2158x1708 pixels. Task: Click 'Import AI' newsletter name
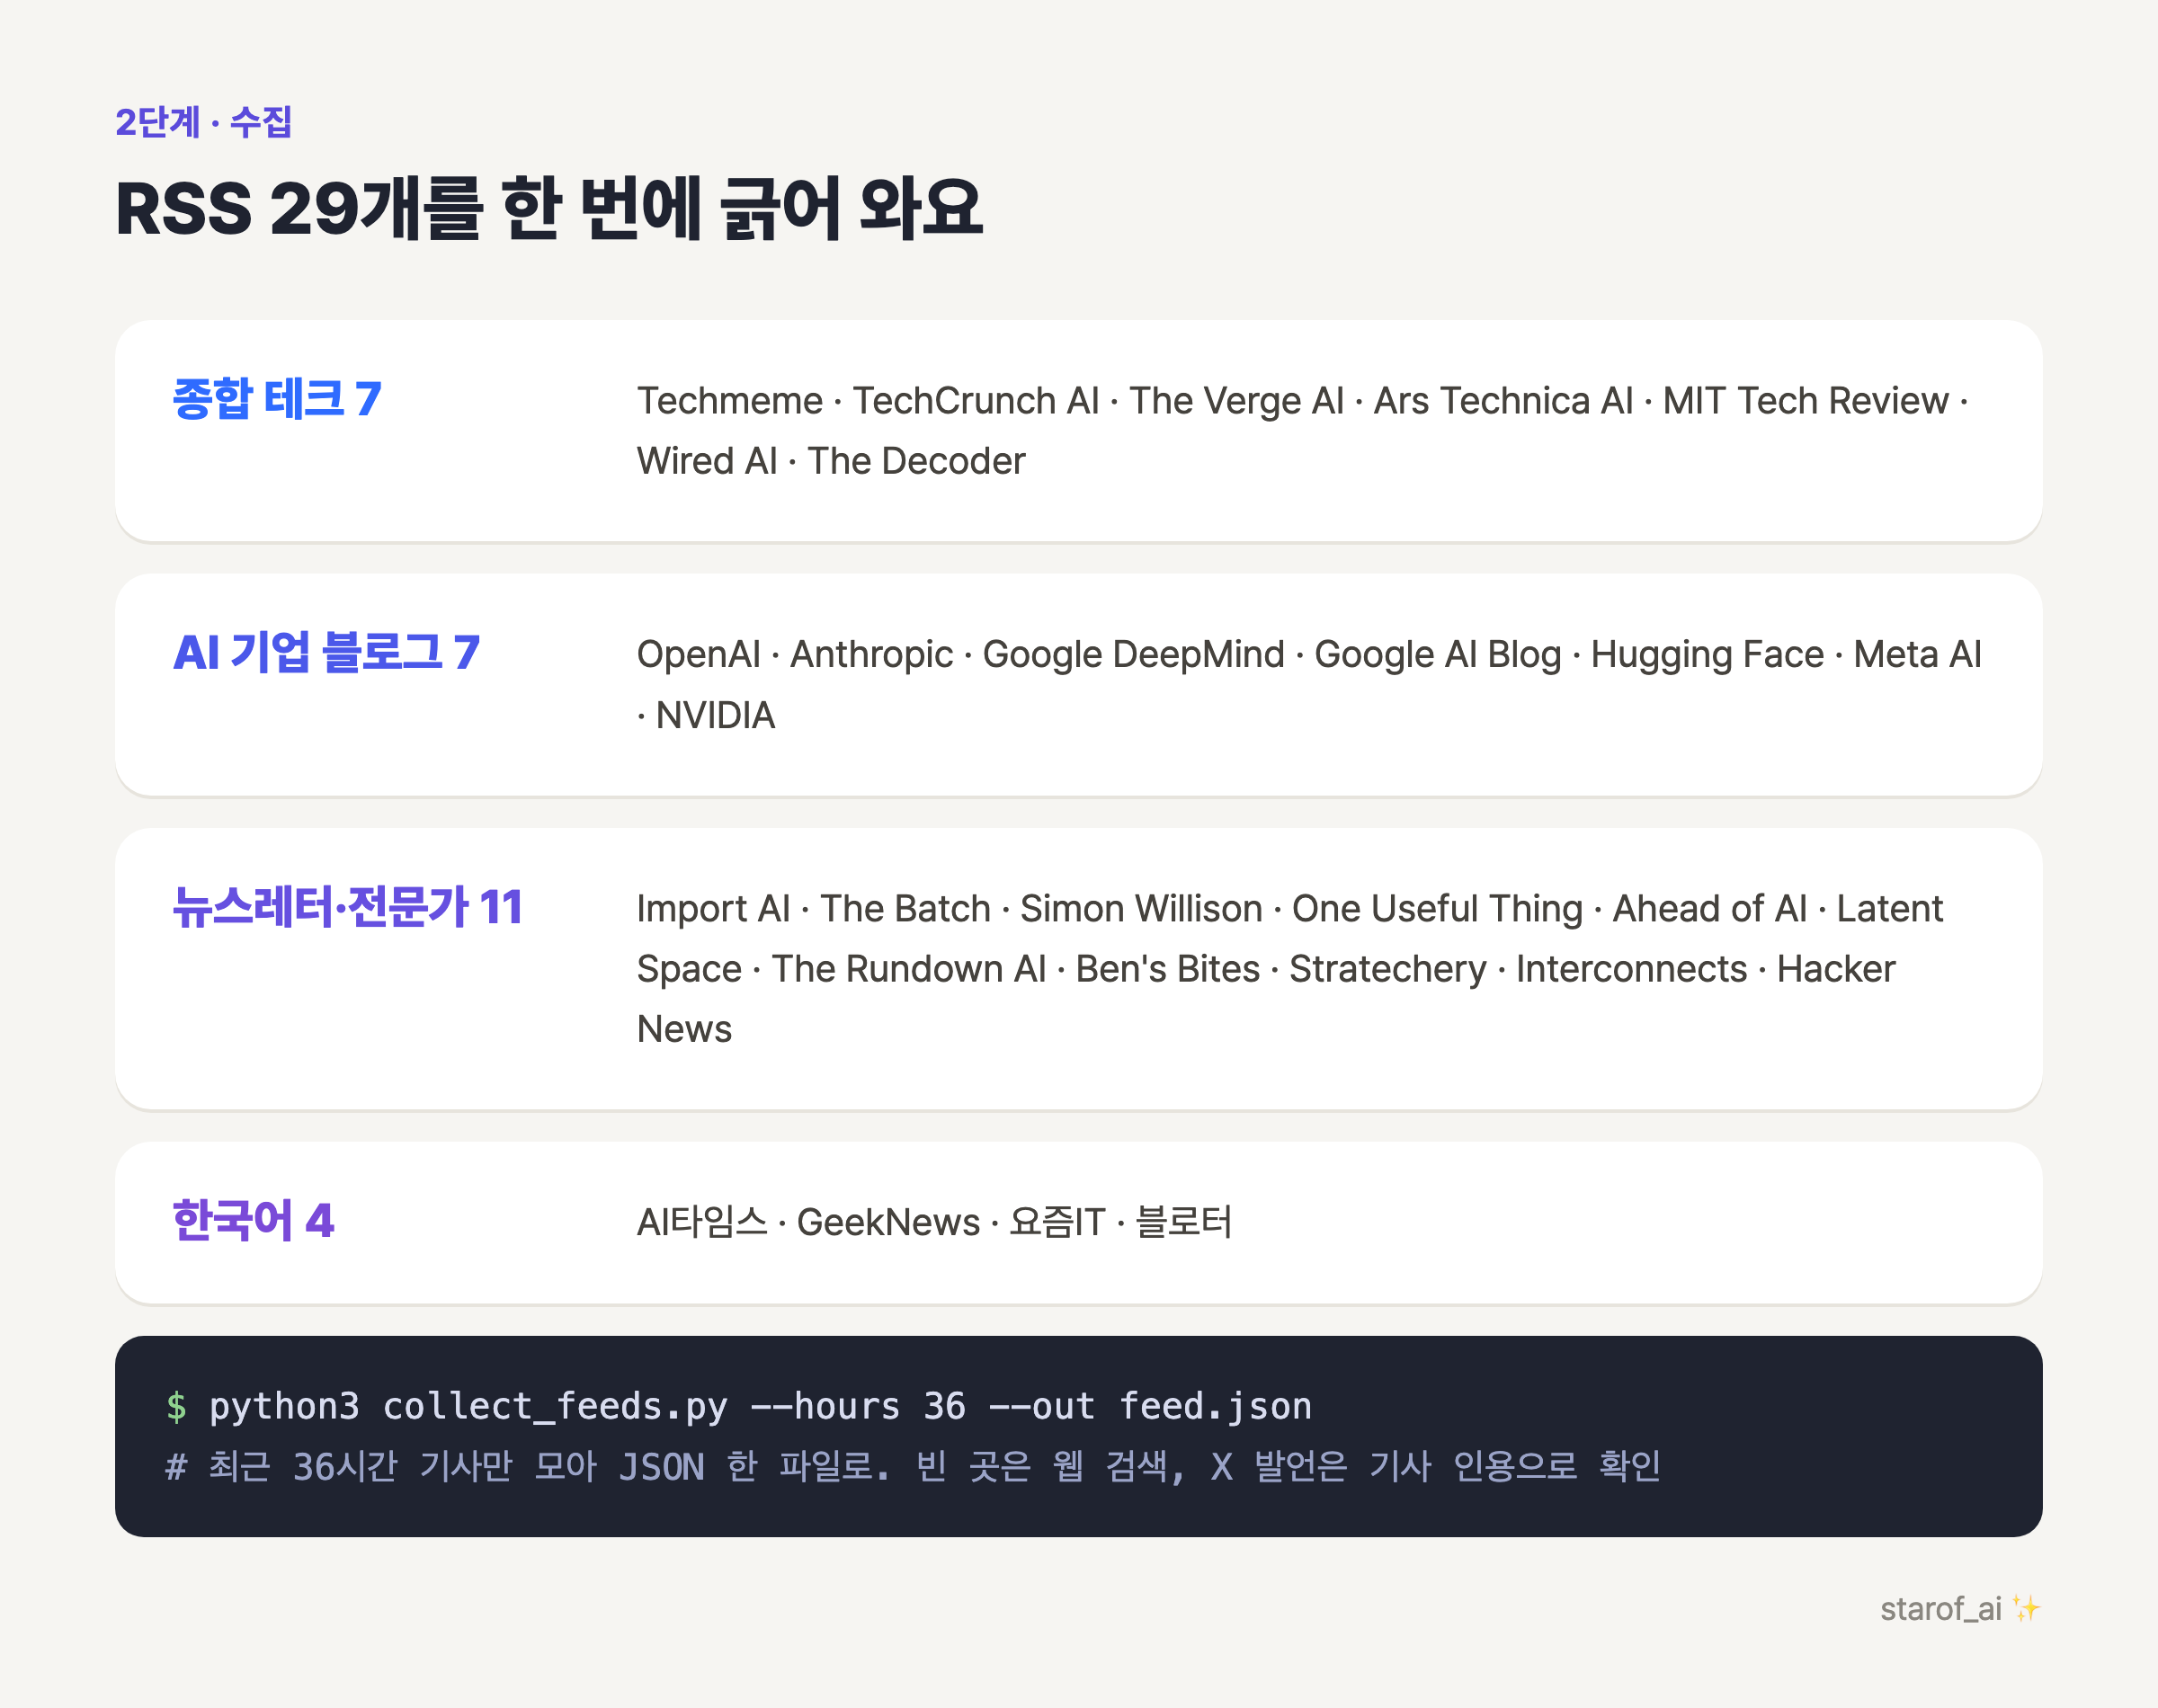pyautogui.click(x=713, y=909)
